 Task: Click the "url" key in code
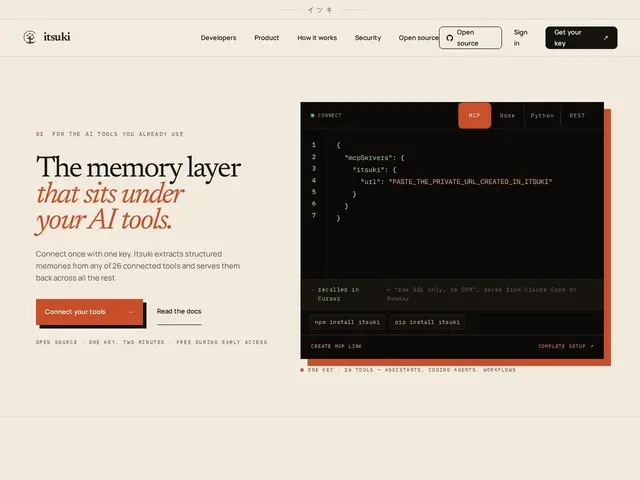[370, 182]
